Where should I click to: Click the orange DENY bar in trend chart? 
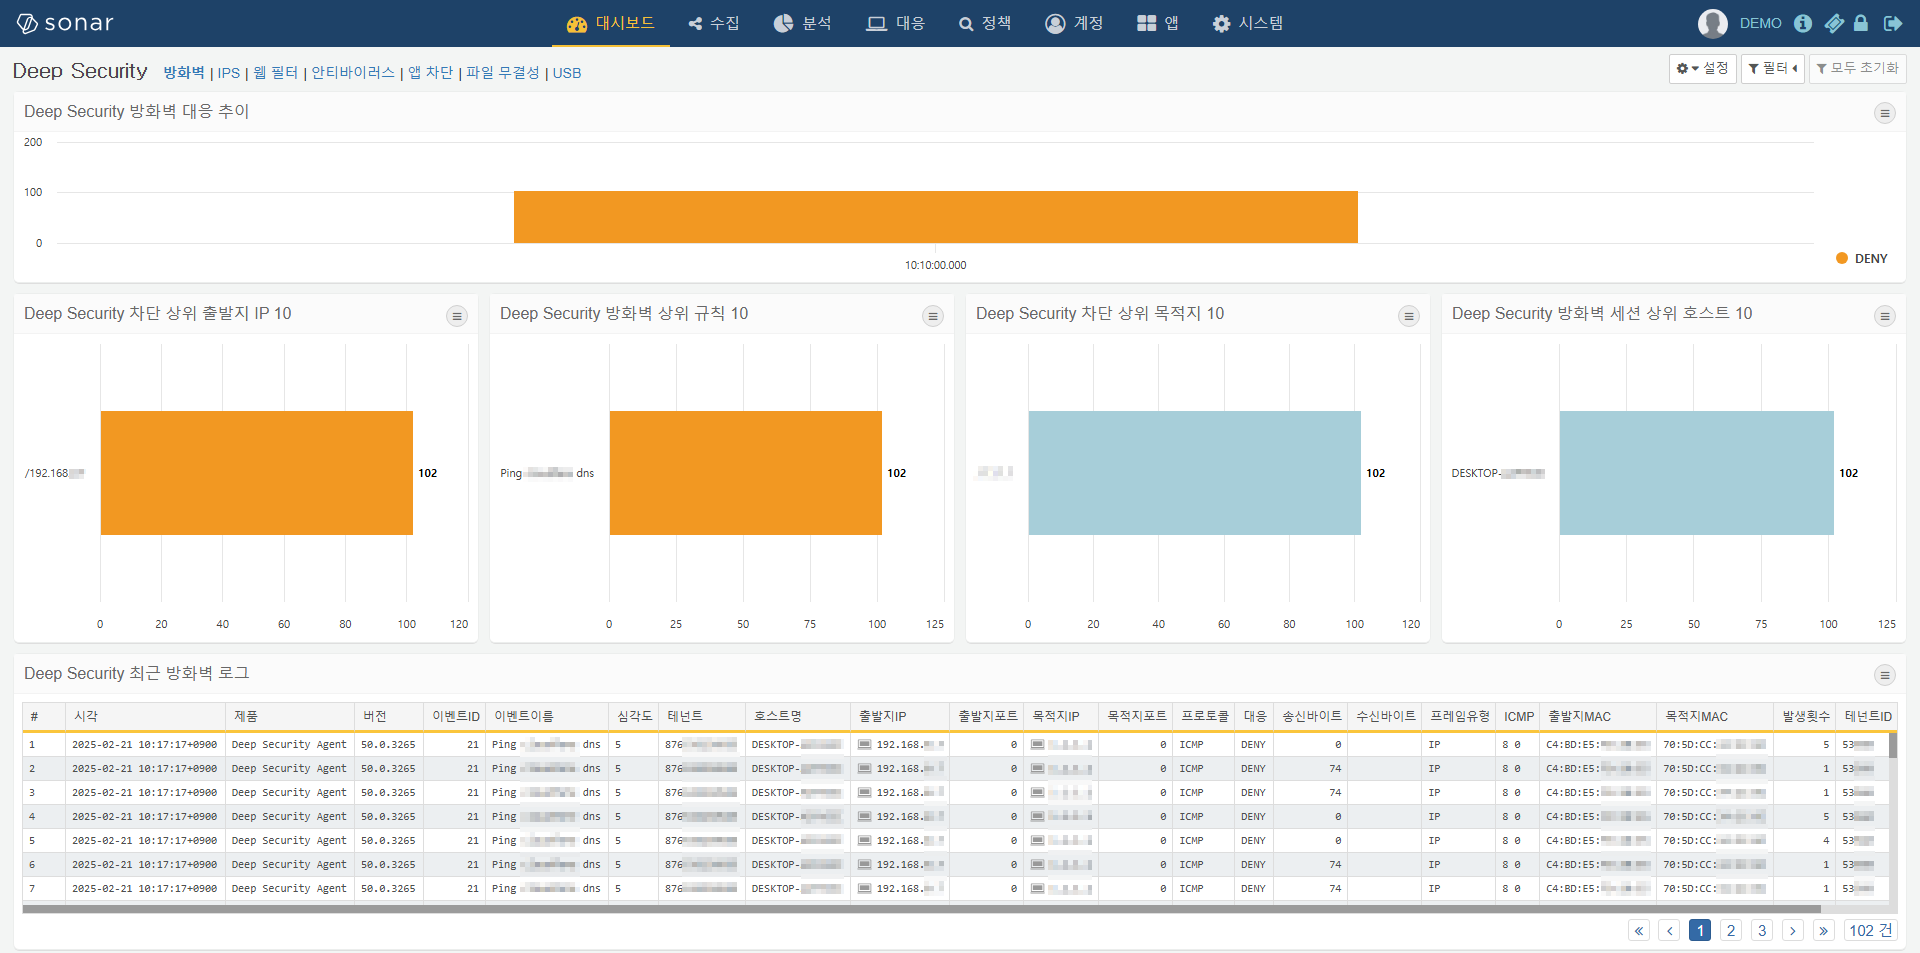point(935,217)
